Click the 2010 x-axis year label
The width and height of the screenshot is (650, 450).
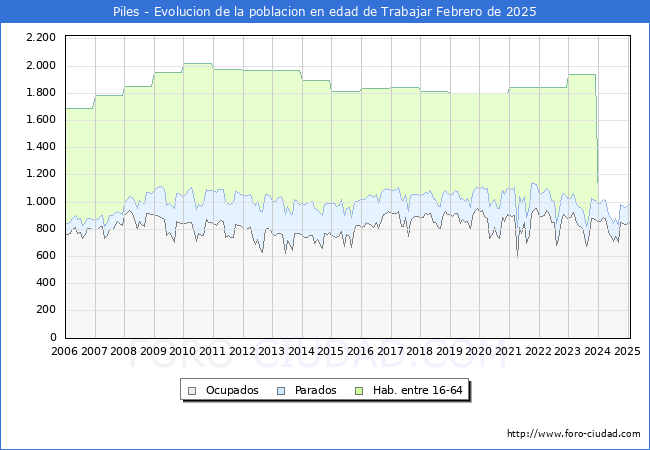183,351
